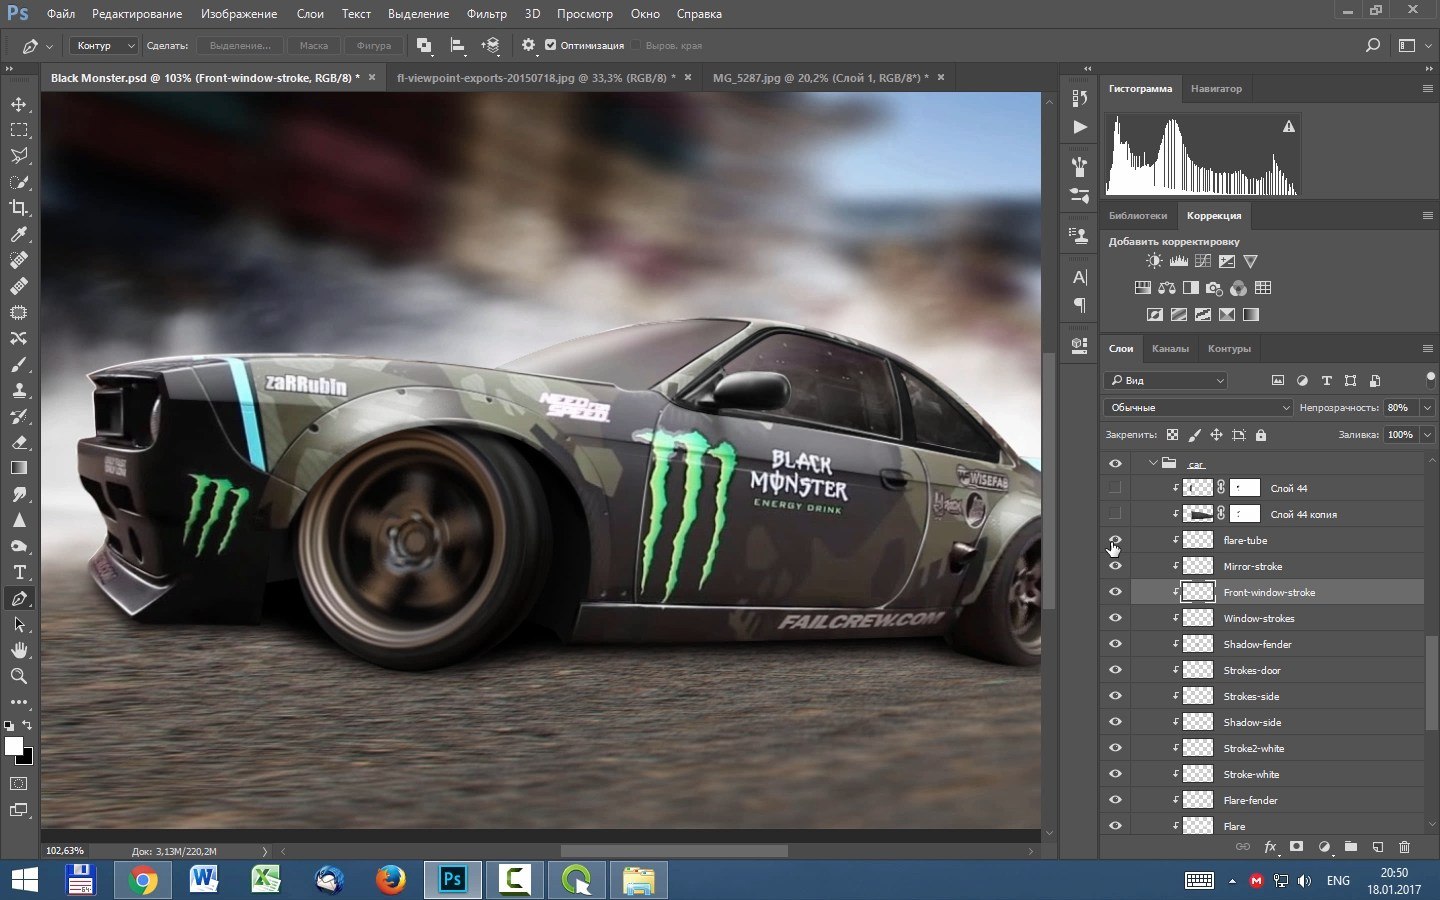
Task: Hide the Window-strokes layer
Action: click(1115, 618)
